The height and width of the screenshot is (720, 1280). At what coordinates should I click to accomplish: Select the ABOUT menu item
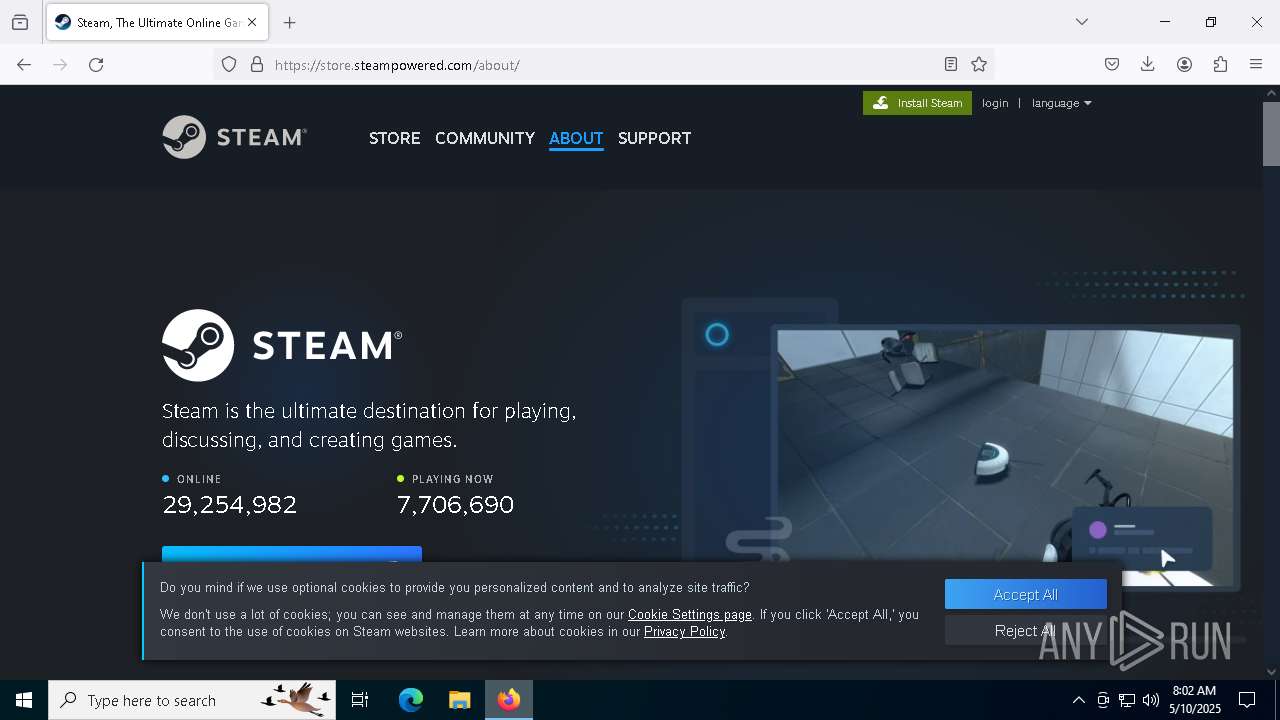pos(576,138)
